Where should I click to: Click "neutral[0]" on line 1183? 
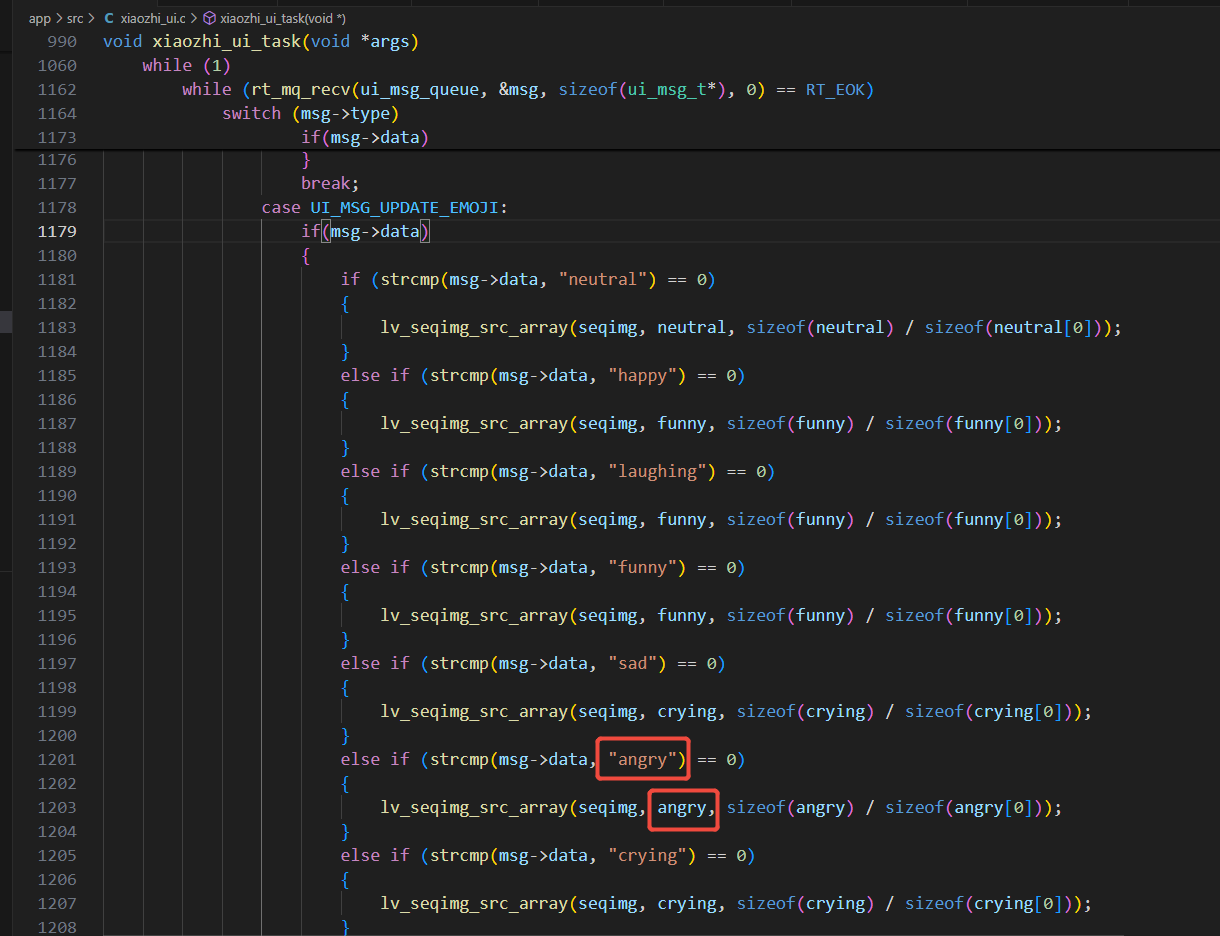1043,327
